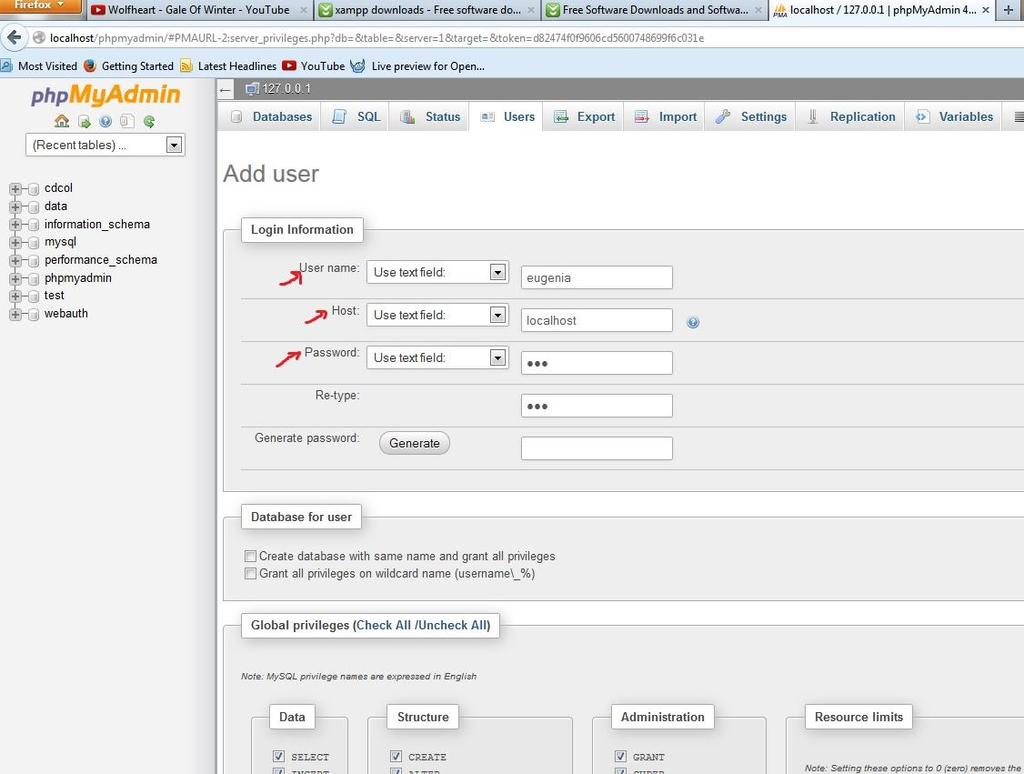Open the Getting Started bookmark
This screenshot has height=774, width=1024.
[x=129, y=66]
